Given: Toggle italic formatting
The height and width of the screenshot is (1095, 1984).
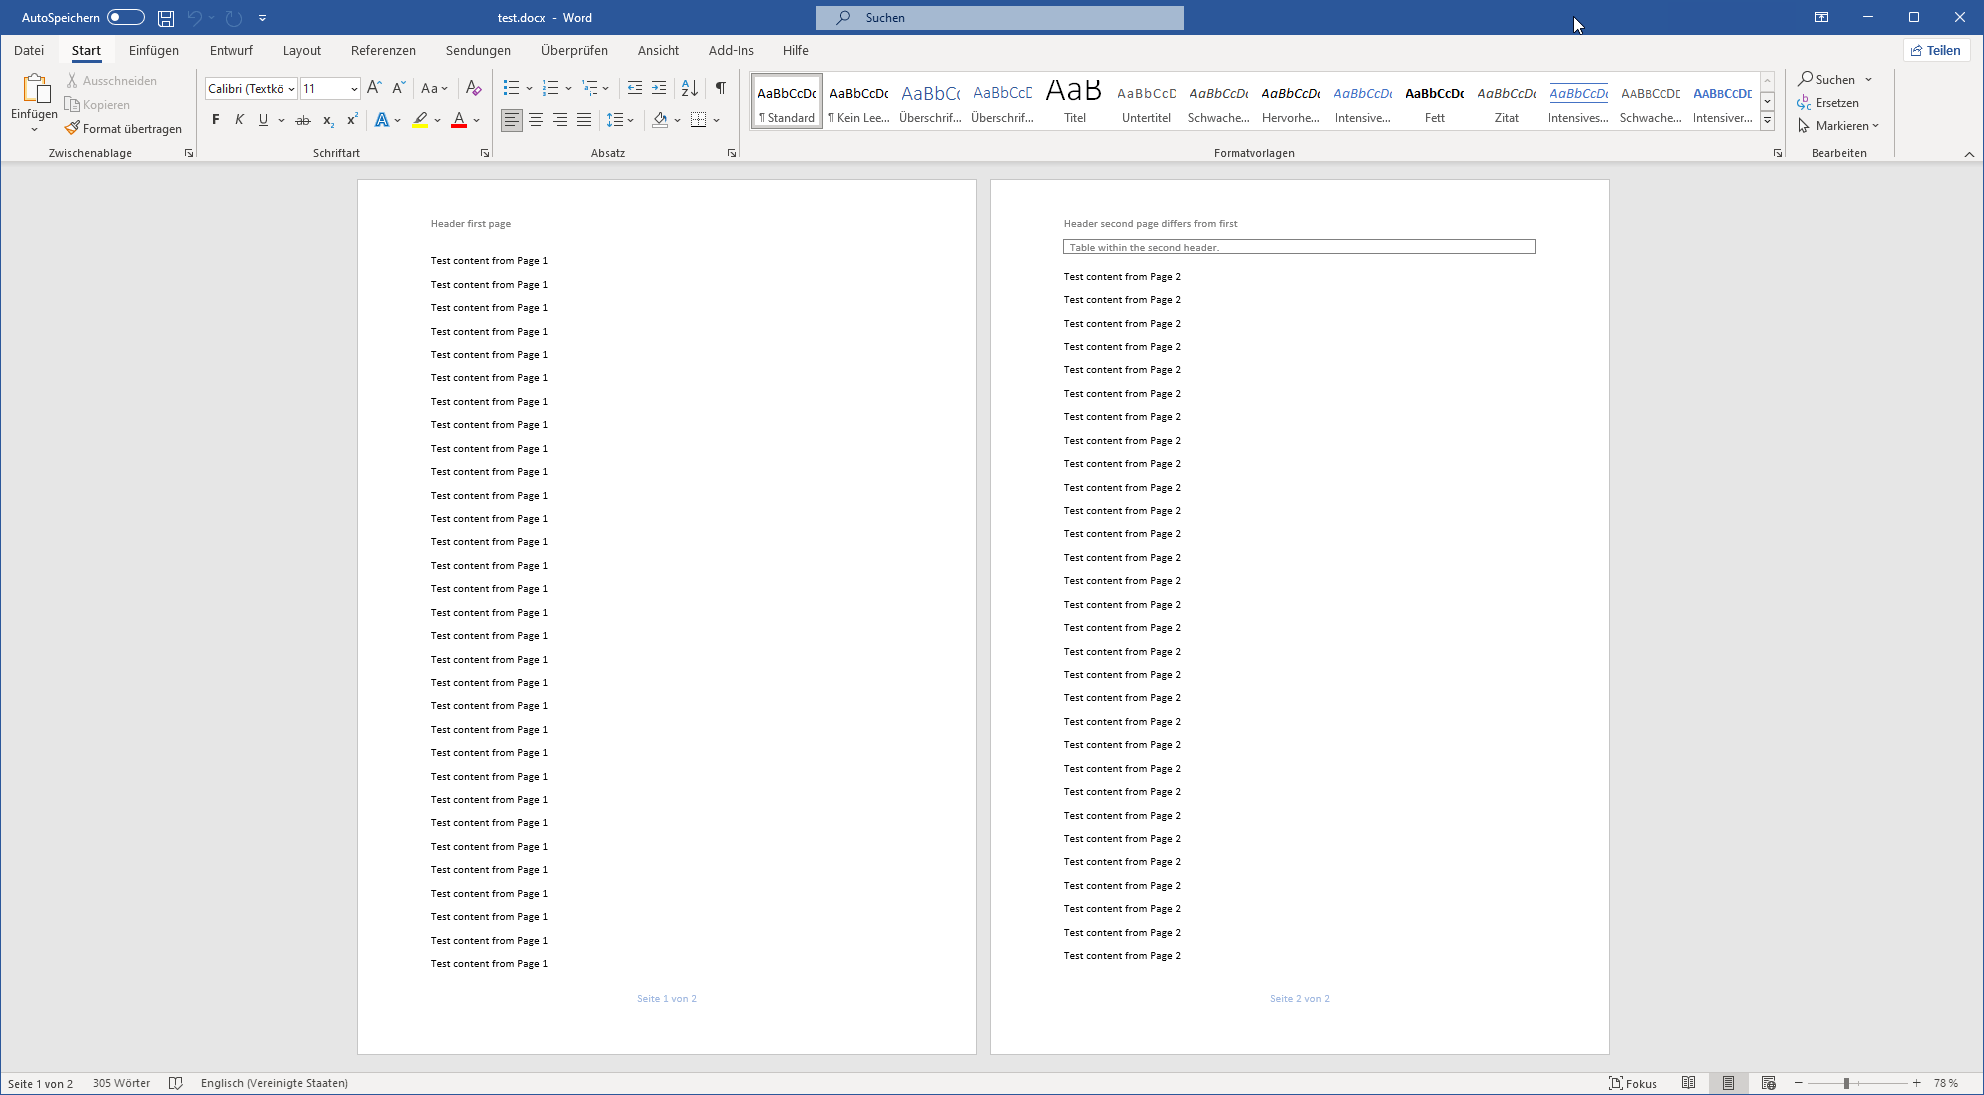Looking at the screenshot, I should (239, 120).
